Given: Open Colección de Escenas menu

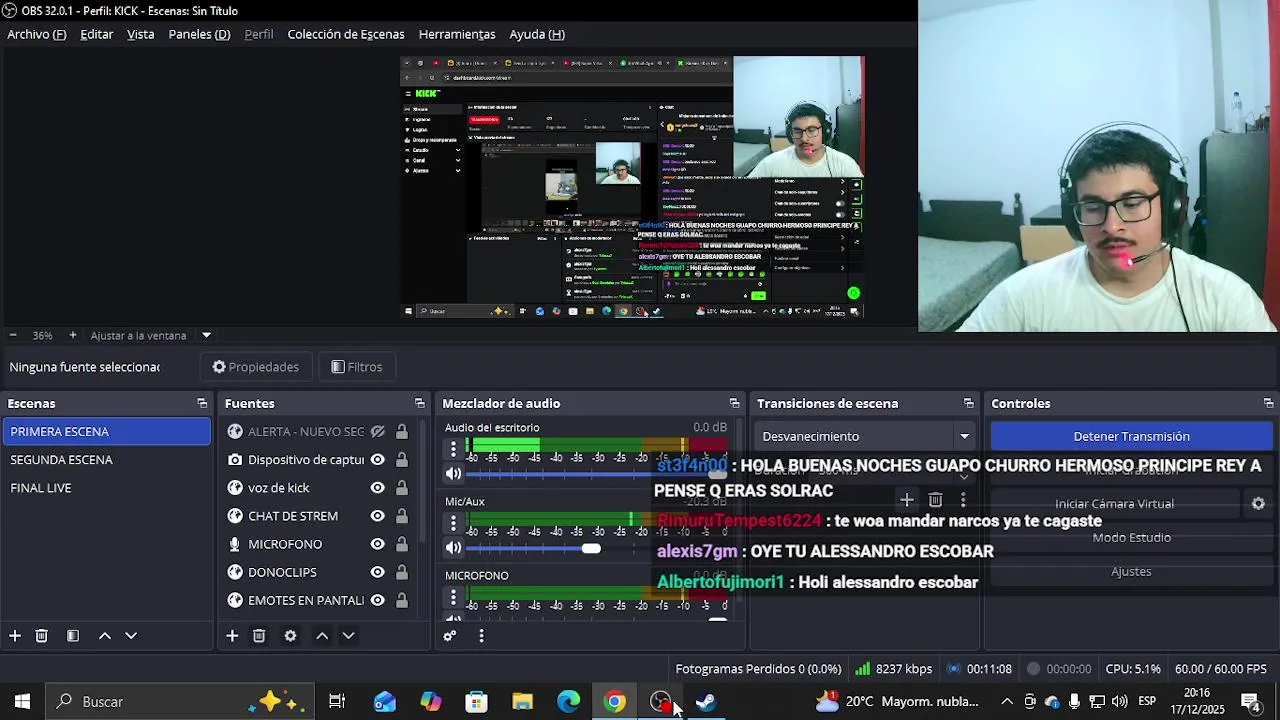Looking at the screenshot, I should coord(346,34).
